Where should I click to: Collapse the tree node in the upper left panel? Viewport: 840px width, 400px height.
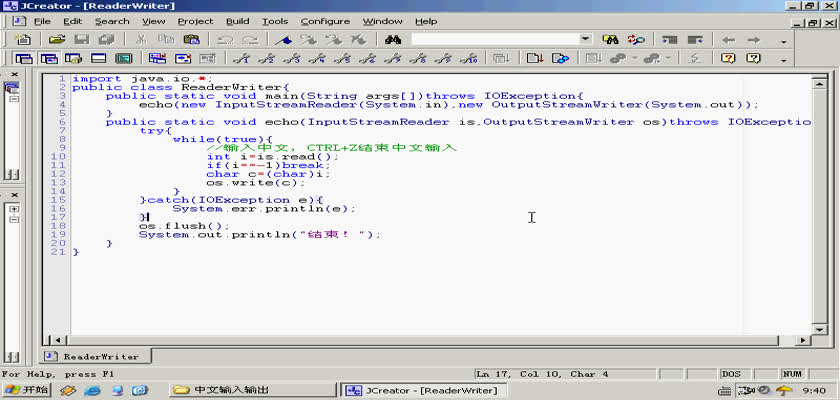point(14,99)
